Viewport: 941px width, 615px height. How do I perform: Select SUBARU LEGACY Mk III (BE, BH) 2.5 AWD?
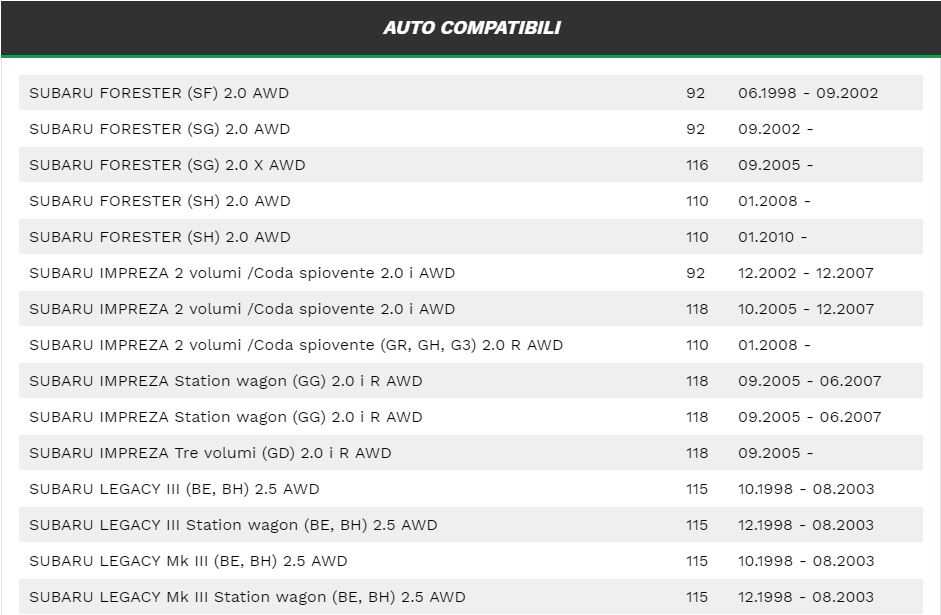470,561
